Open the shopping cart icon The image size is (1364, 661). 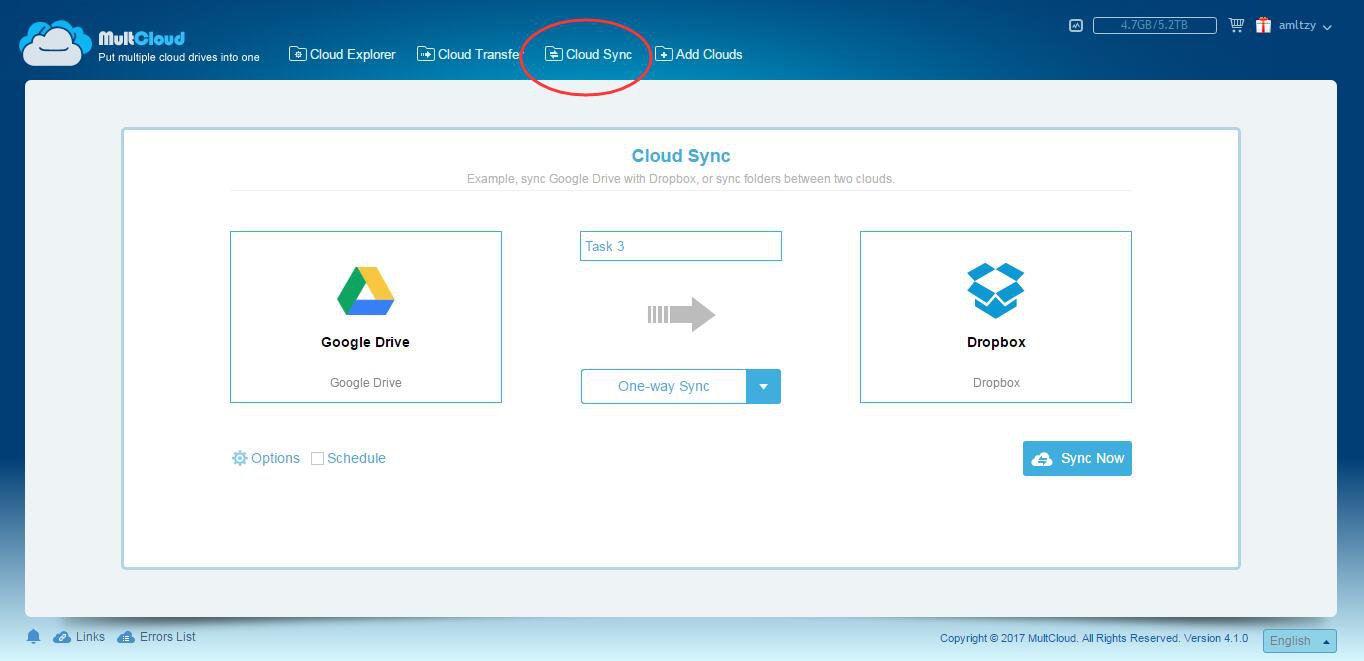click(x=1236, y=25)
